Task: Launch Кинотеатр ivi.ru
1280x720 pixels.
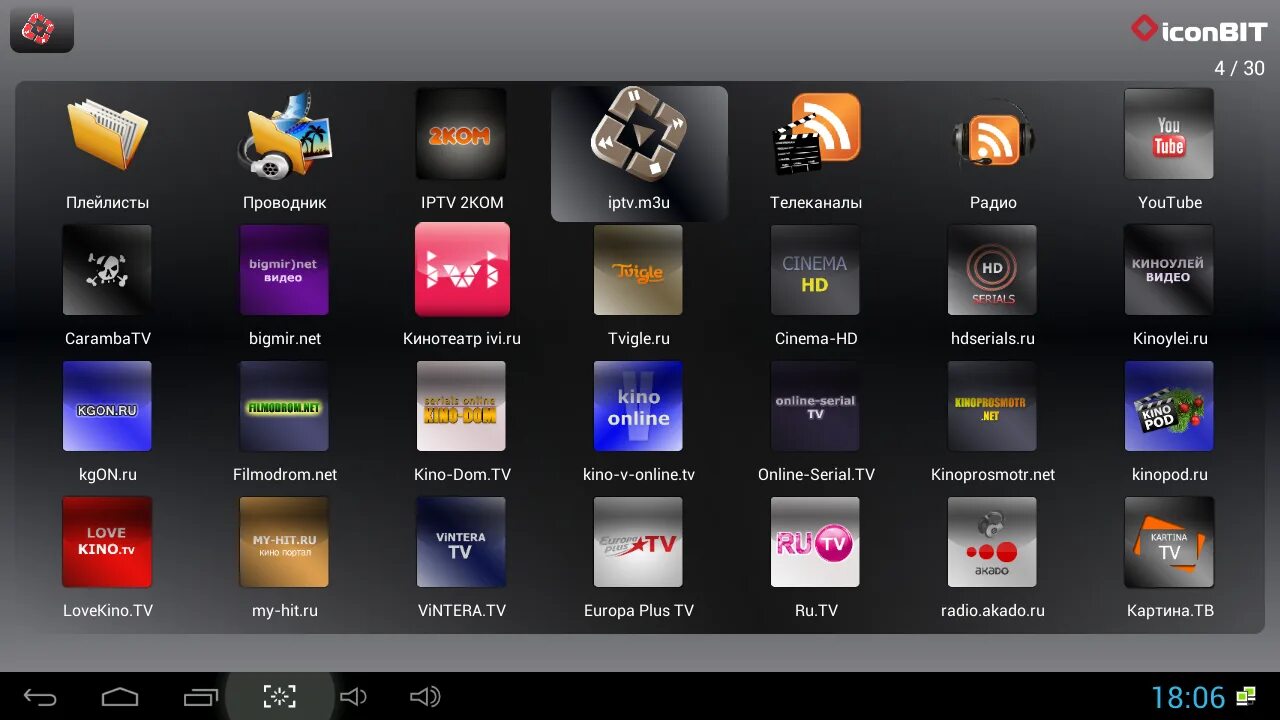Action: click(x=462, y=270)
